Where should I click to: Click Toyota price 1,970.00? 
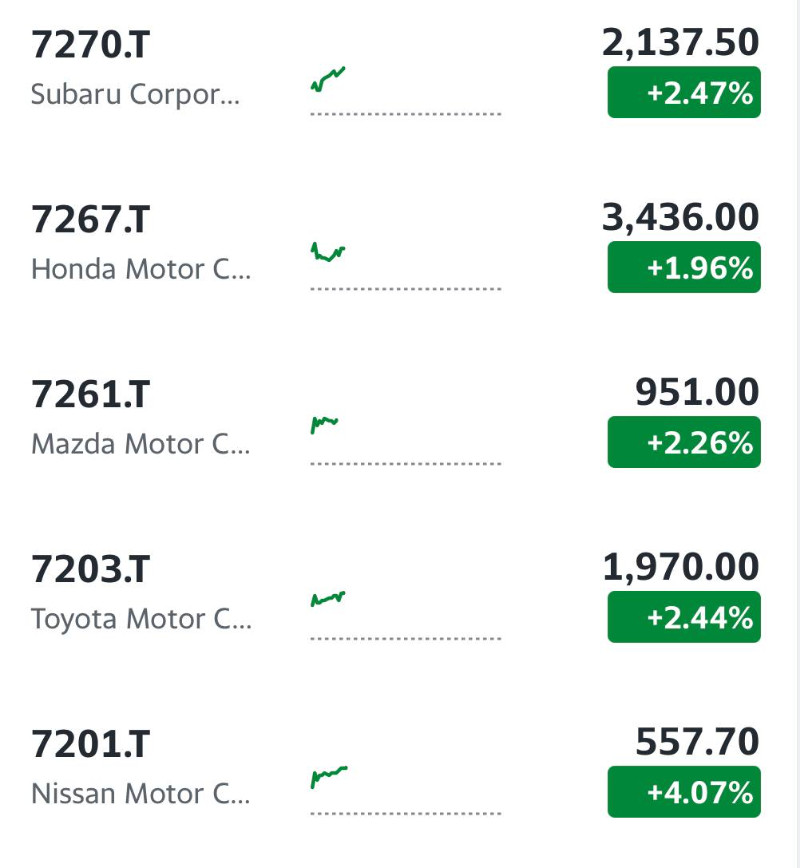pyautogui.click(x=680, y=567)
